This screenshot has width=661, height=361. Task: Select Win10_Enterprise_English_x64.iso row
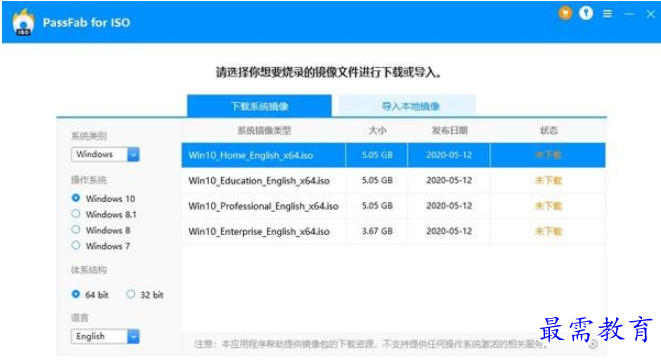pyautogui.click(x=393, y=231)
